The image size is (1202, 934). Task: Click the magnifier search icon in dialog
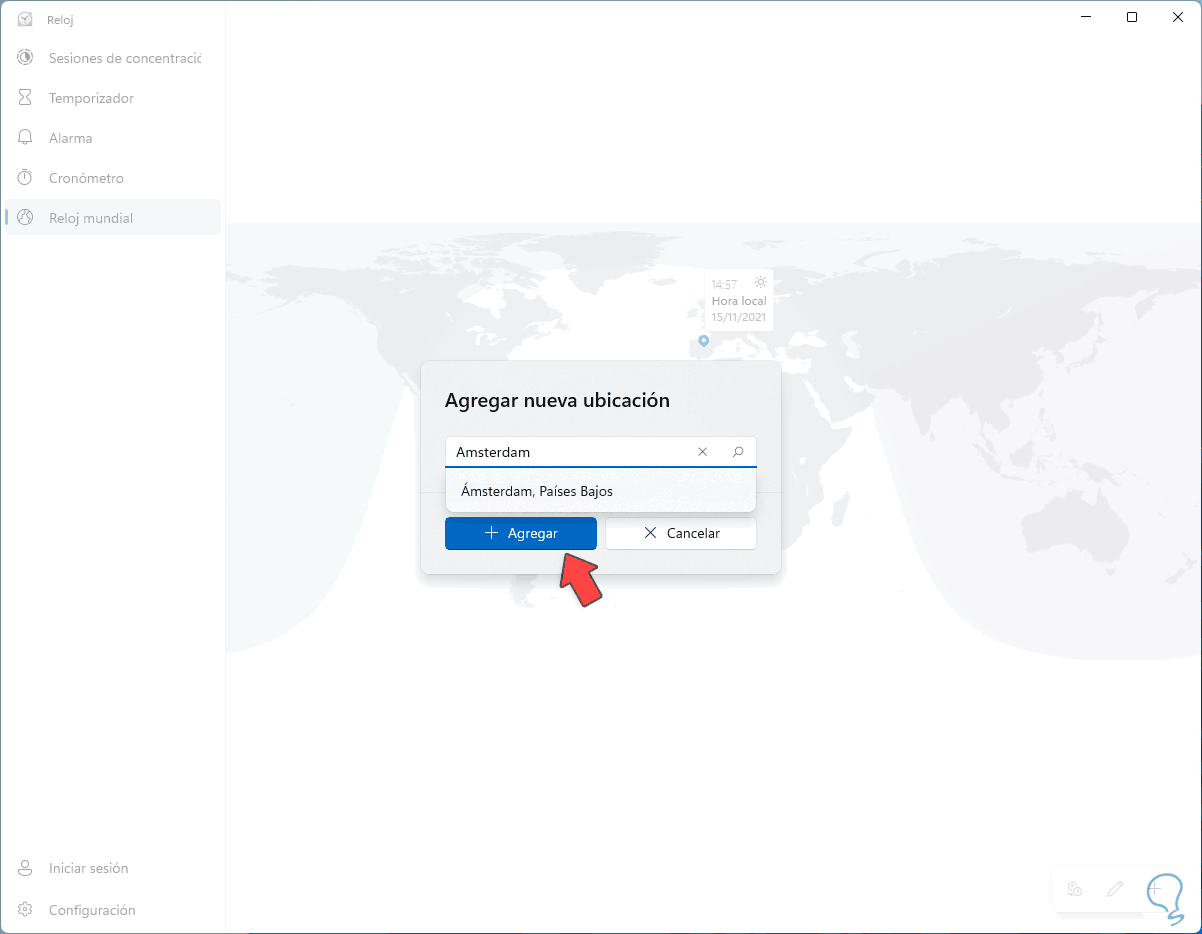(738, 452)
